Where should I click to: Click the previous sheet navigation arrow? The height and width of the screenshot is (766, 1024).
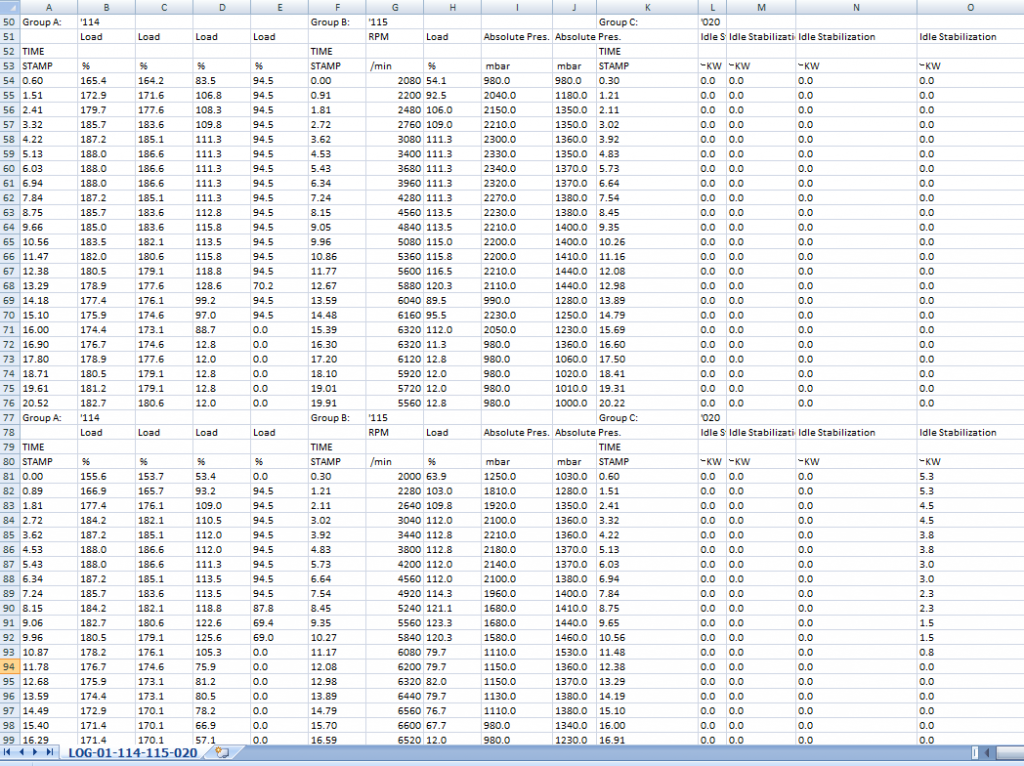coord(23,752)
